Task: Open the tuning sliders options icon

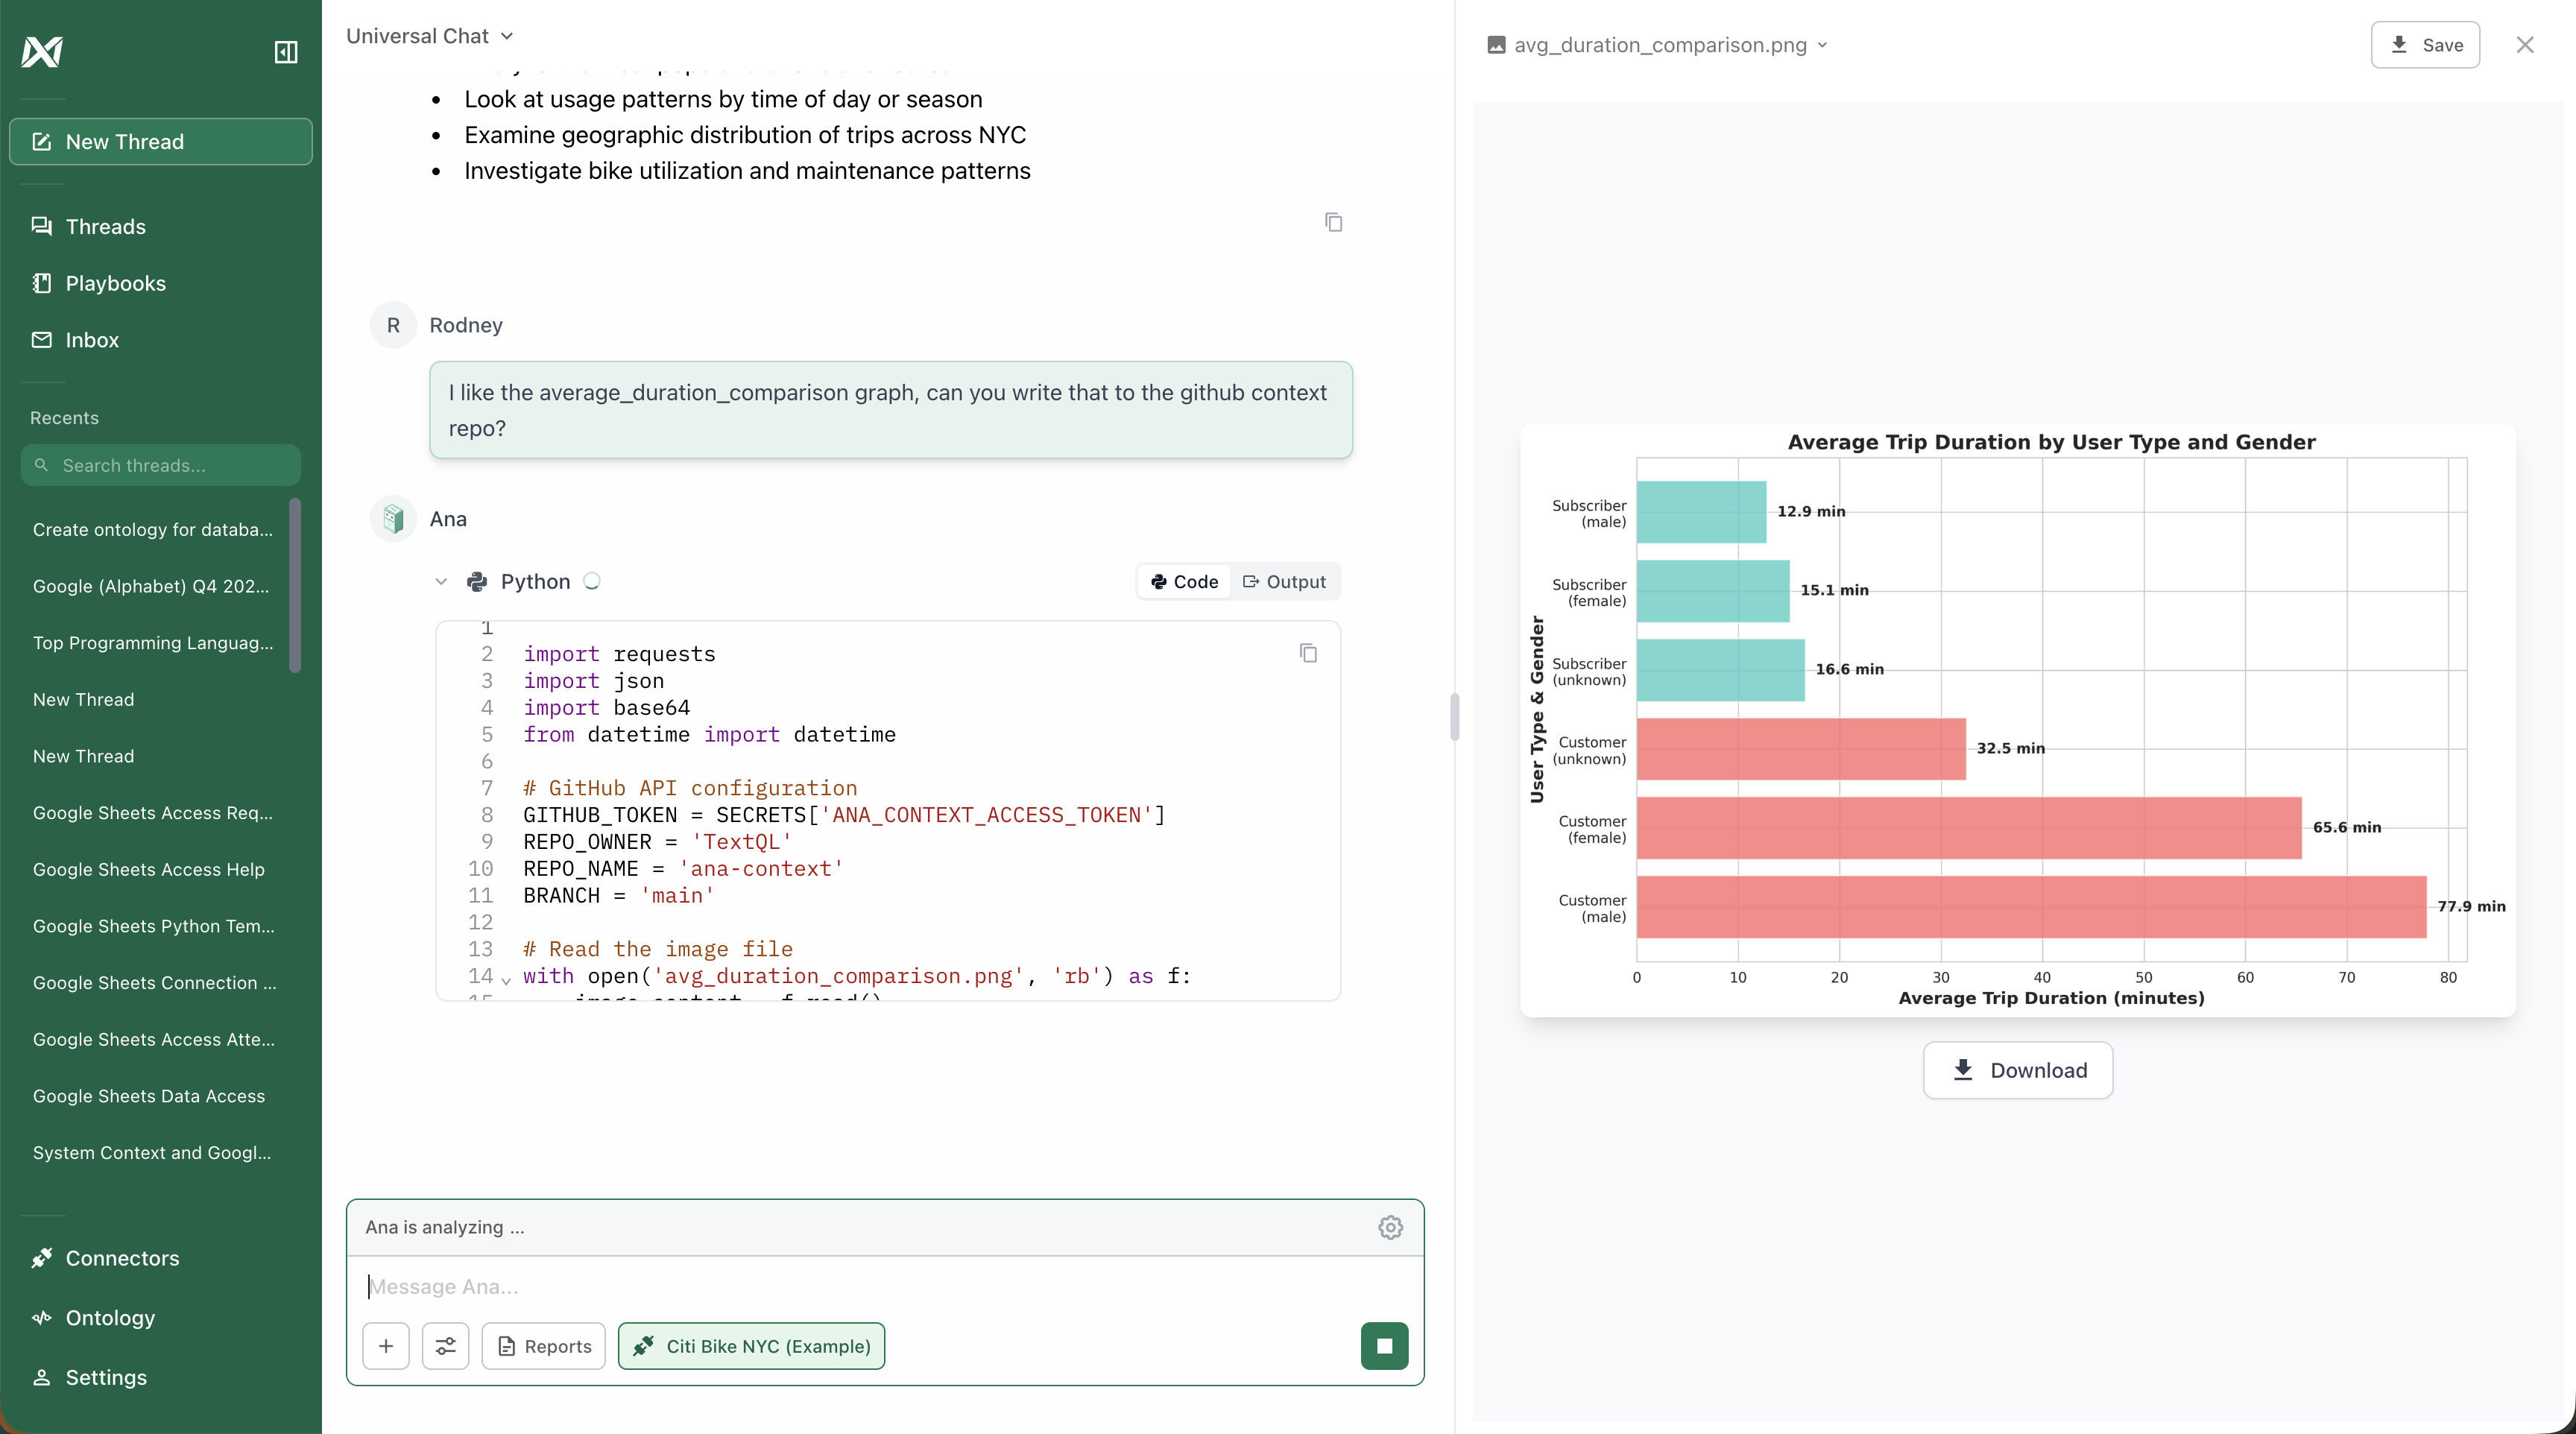Action: [x=445, y=1346]
